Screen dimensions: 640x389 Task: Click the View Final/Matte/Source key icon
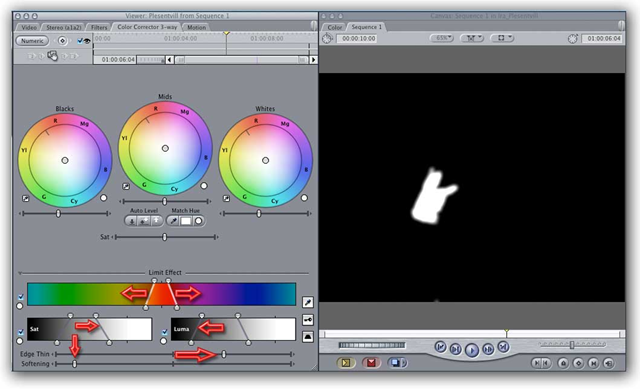tap(308, 320)
